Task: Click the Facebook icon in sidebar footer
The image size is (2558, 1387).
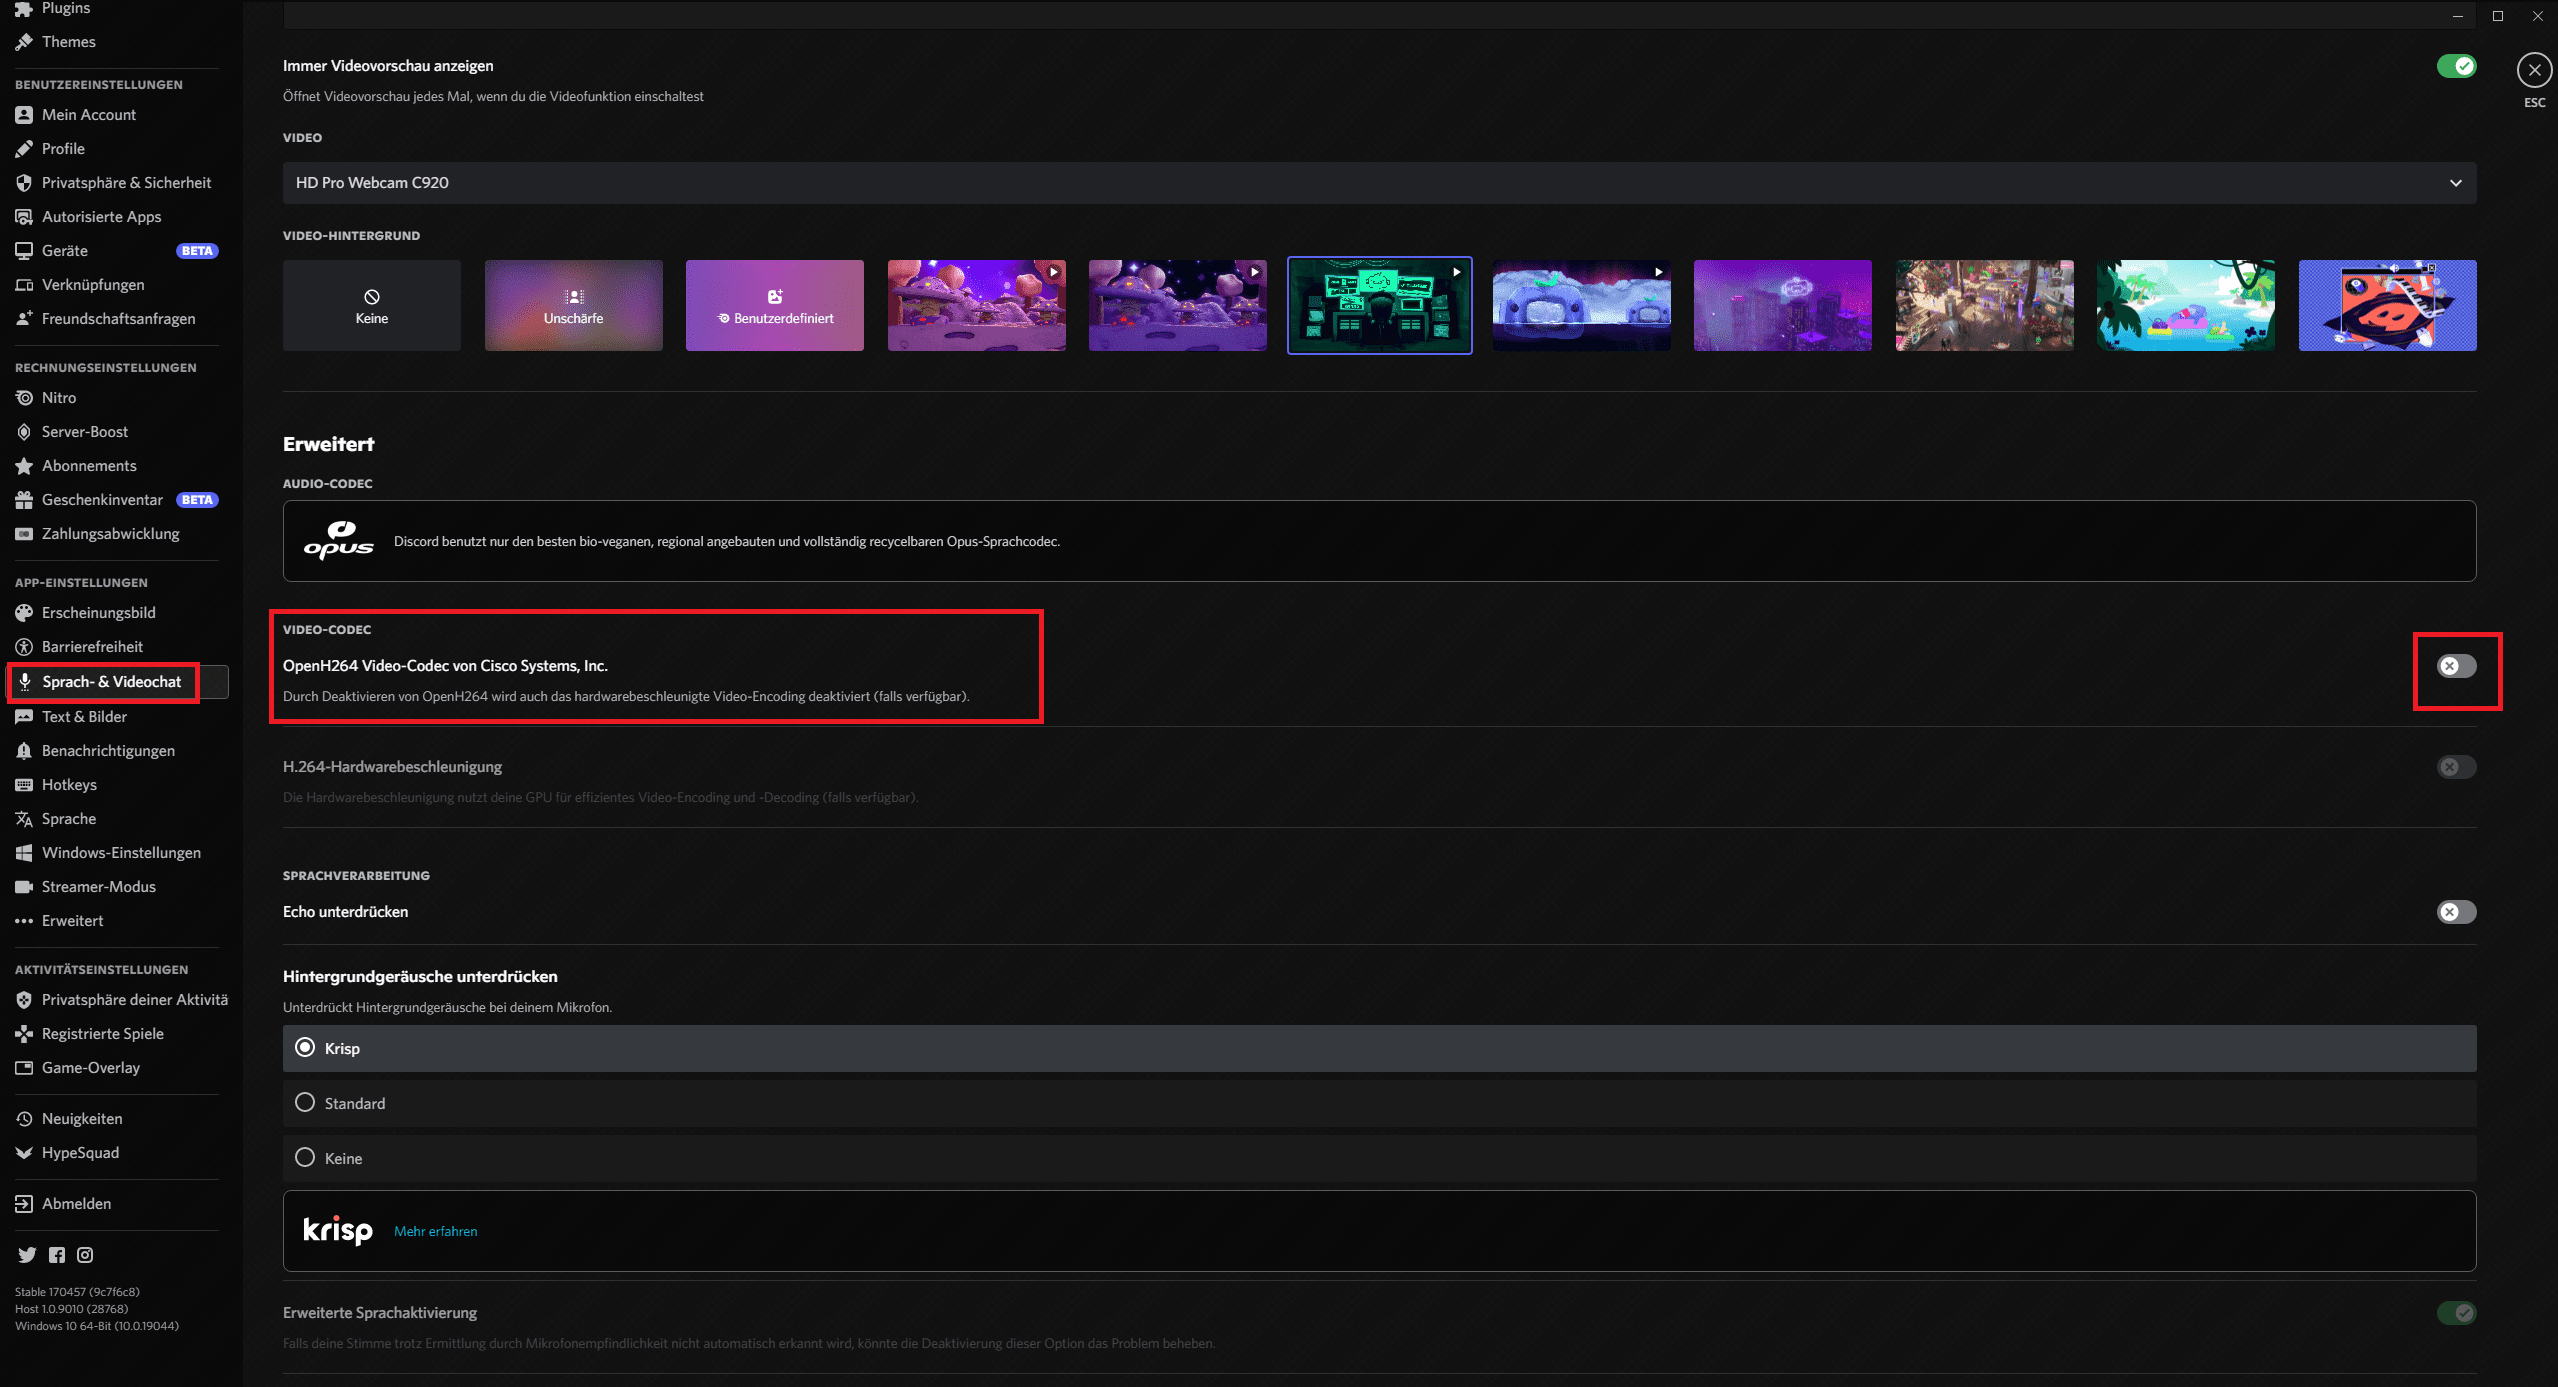Action: pyautogui.click(x=57, y=1255)
